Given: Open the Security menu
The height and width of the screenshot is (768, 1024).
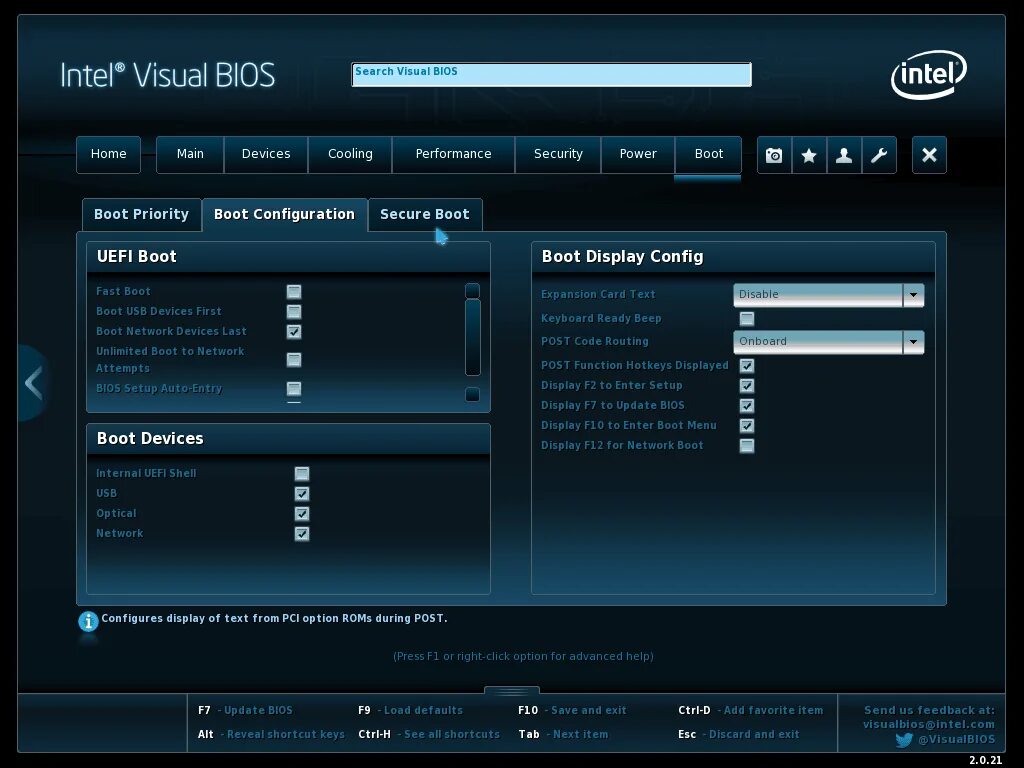Looking at the screenshot, I should coord(558,155).
